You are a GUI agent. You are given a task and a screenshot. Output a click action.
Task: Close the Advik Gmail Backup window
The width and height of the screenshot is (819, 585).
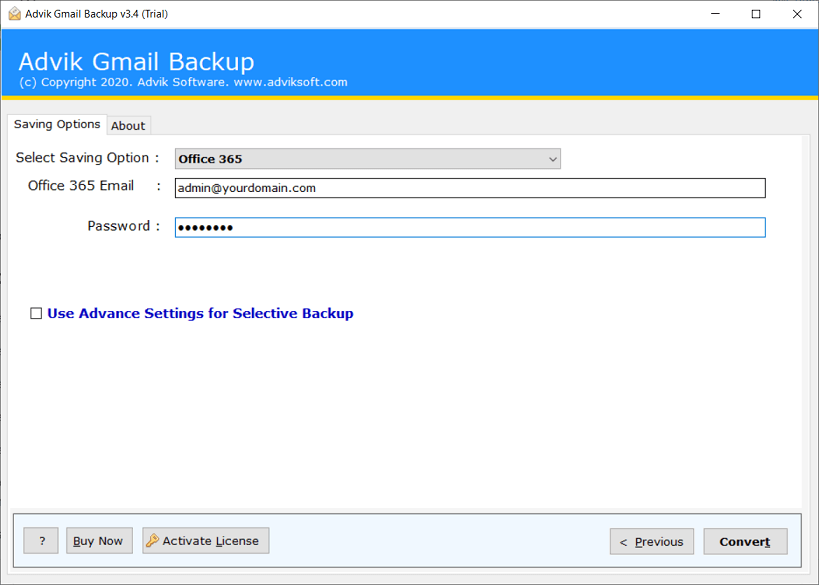pyautogui.click(x=797, y=14)
